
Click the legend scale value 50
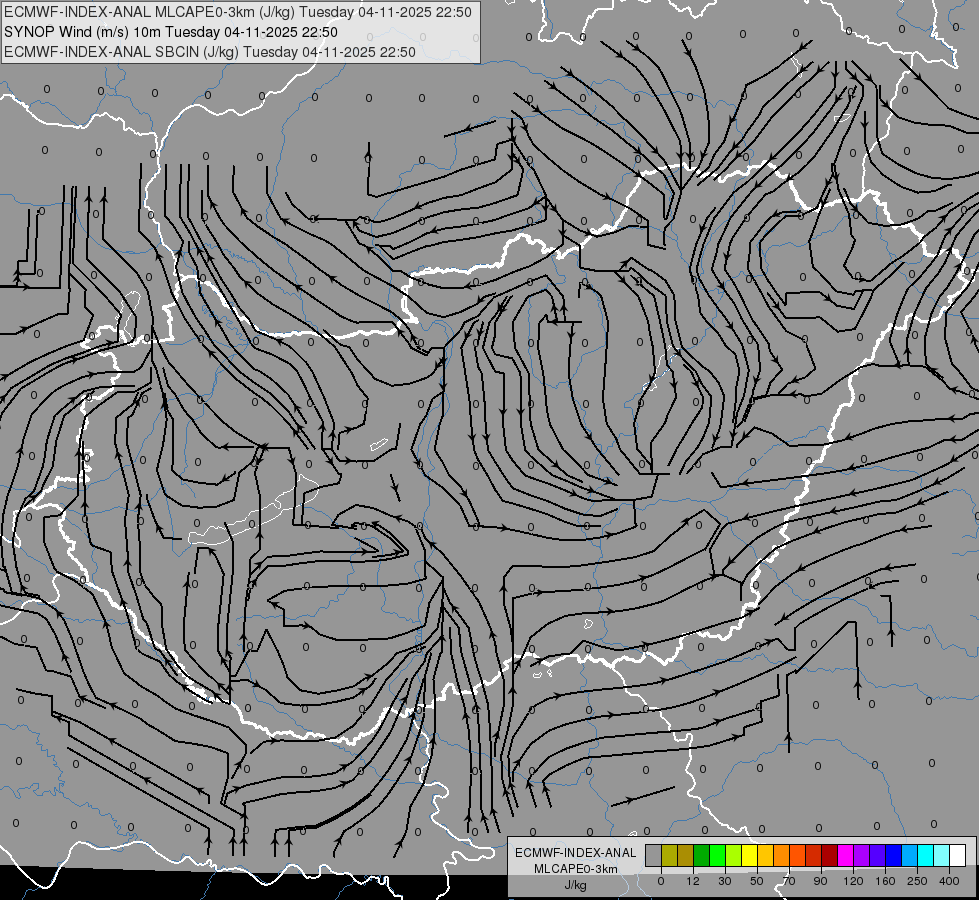pos(757,881)
